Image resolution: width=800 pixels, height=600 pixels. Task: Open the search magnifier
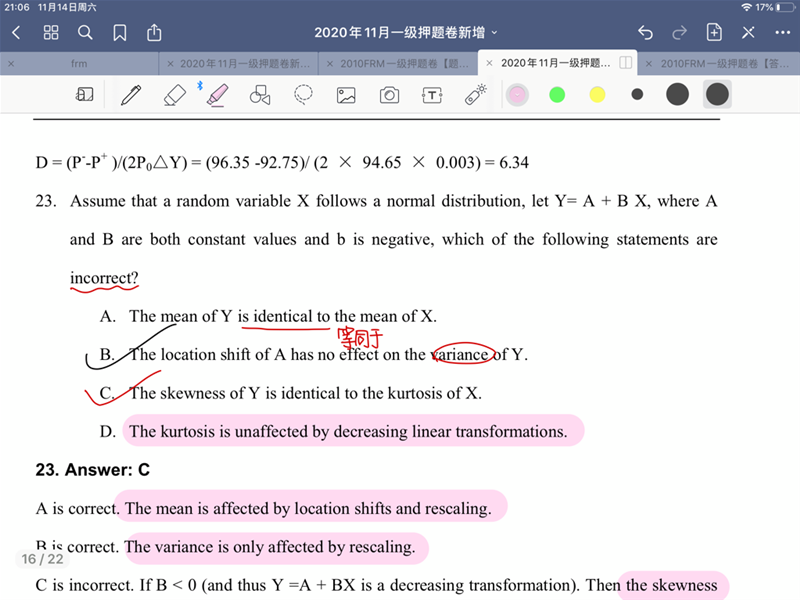tap(85, 33)
